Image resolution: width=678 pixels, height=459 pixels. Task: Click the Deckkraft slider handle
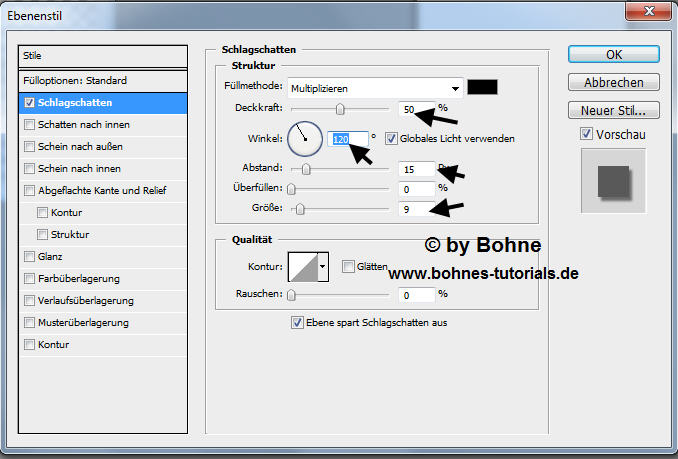(x=340, y=108)
